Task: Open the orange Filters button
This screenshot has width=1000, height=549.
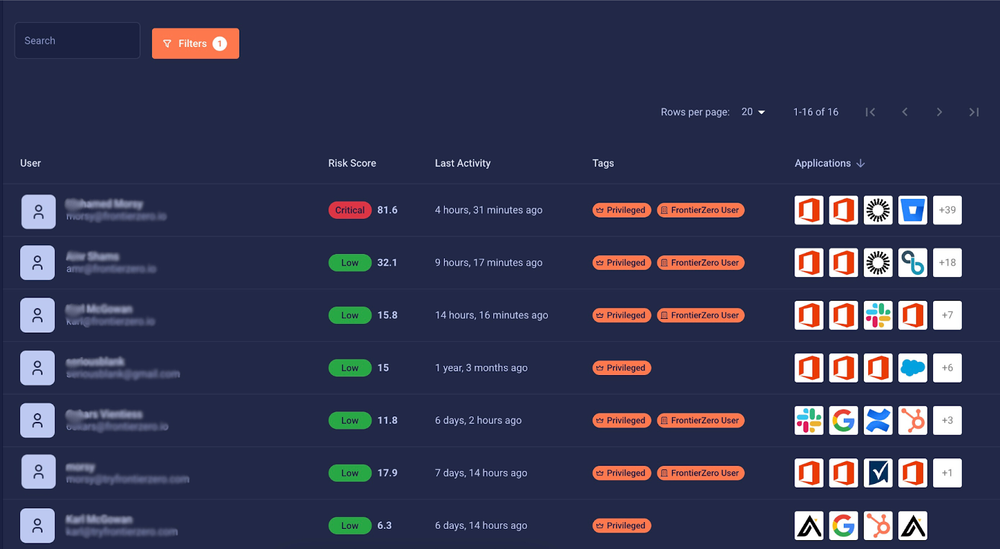Action: point(195,44)
